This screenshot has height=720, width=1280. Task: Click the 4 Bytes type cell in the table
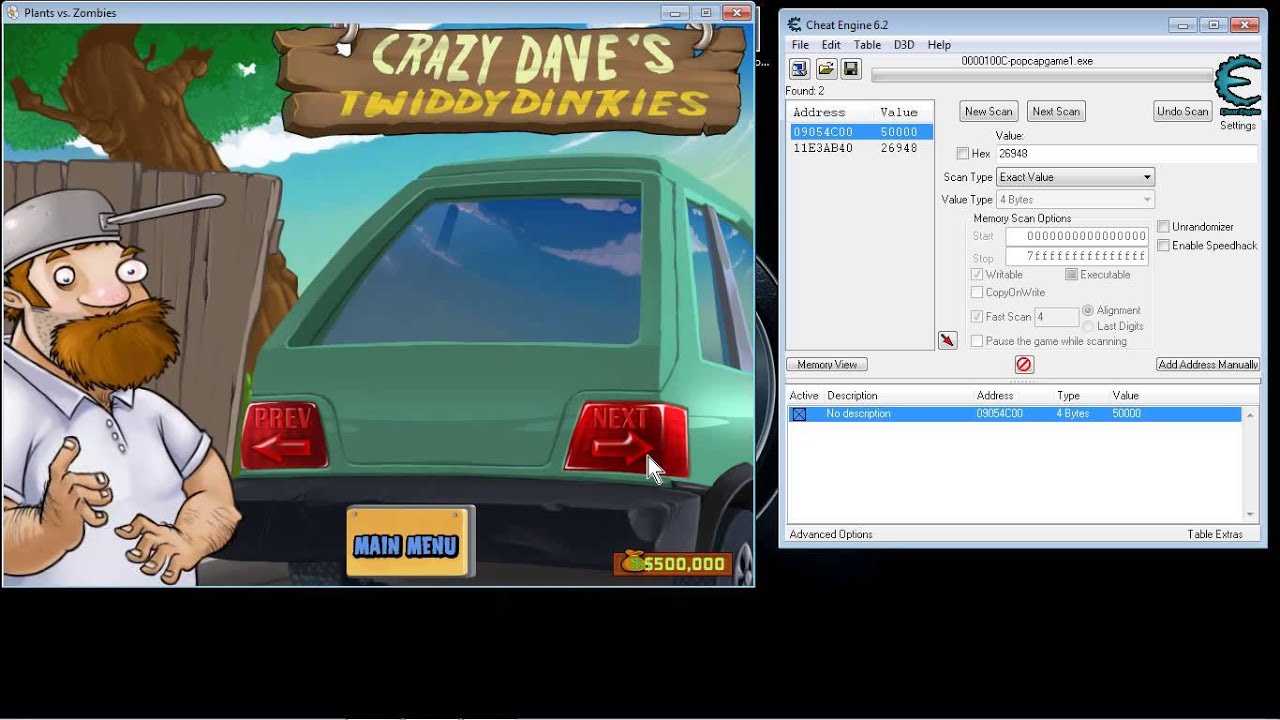[1073, 414]
